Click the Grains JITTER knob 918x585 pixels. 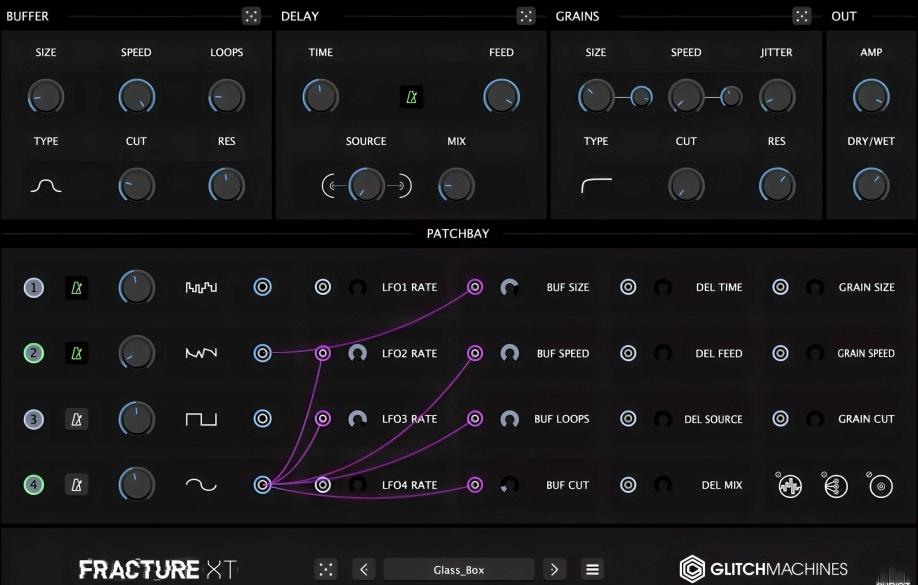777,97
